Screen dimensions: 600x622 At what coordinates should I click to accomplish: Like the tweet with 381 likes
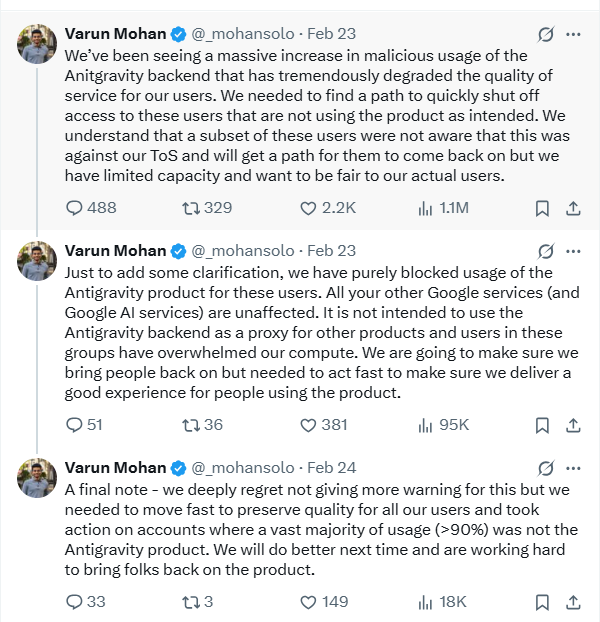point(309,425)
